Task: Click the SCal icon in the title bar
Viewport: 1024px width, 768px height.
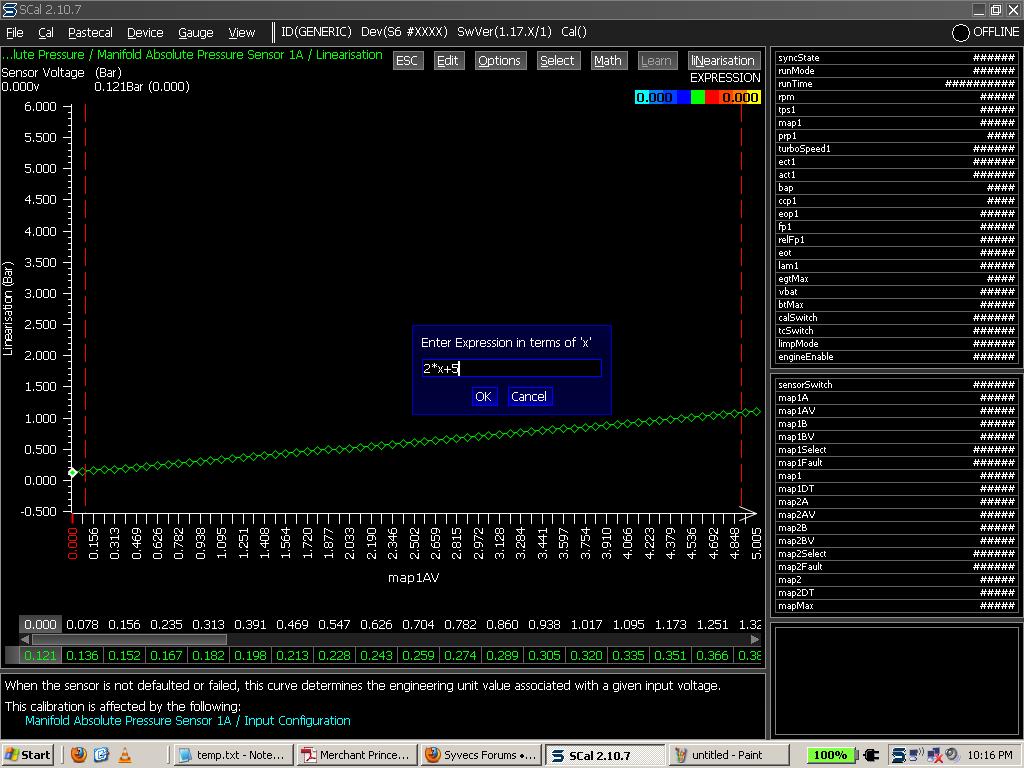Action: coord(9,10)
